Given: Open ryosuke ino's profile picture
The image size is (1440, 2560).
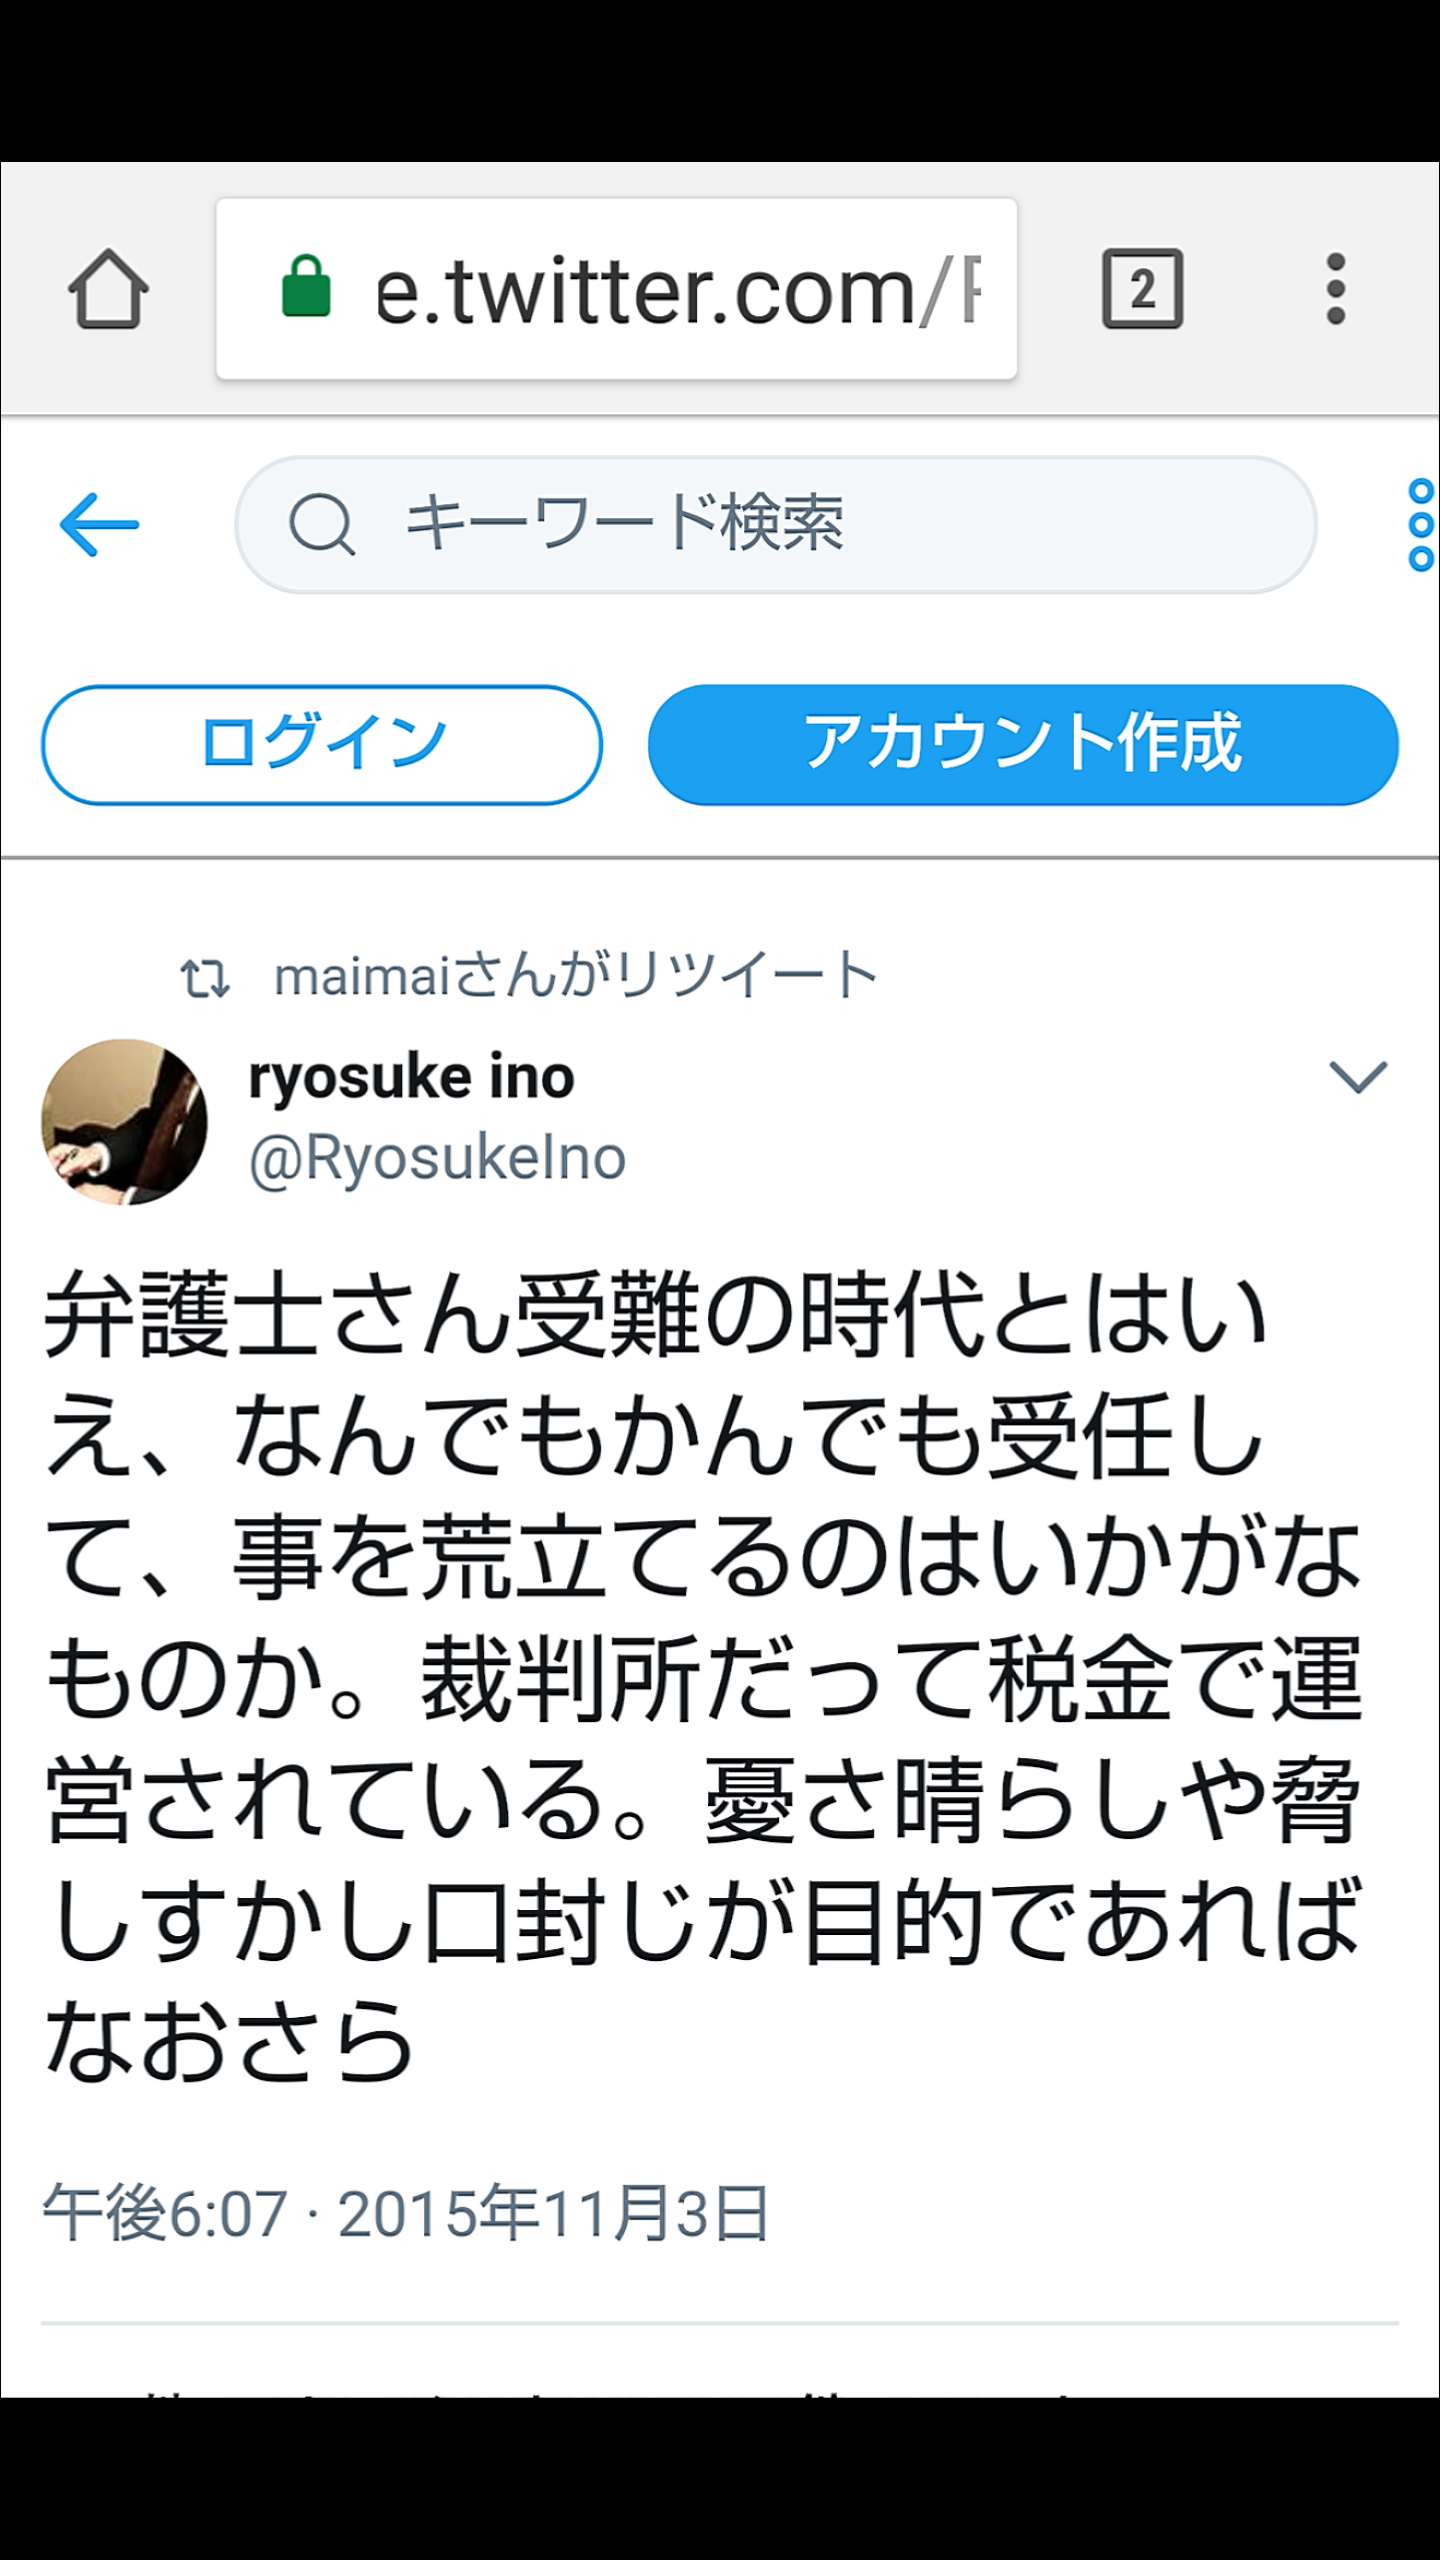Looking at the screenshot, I should point(124,1121).
